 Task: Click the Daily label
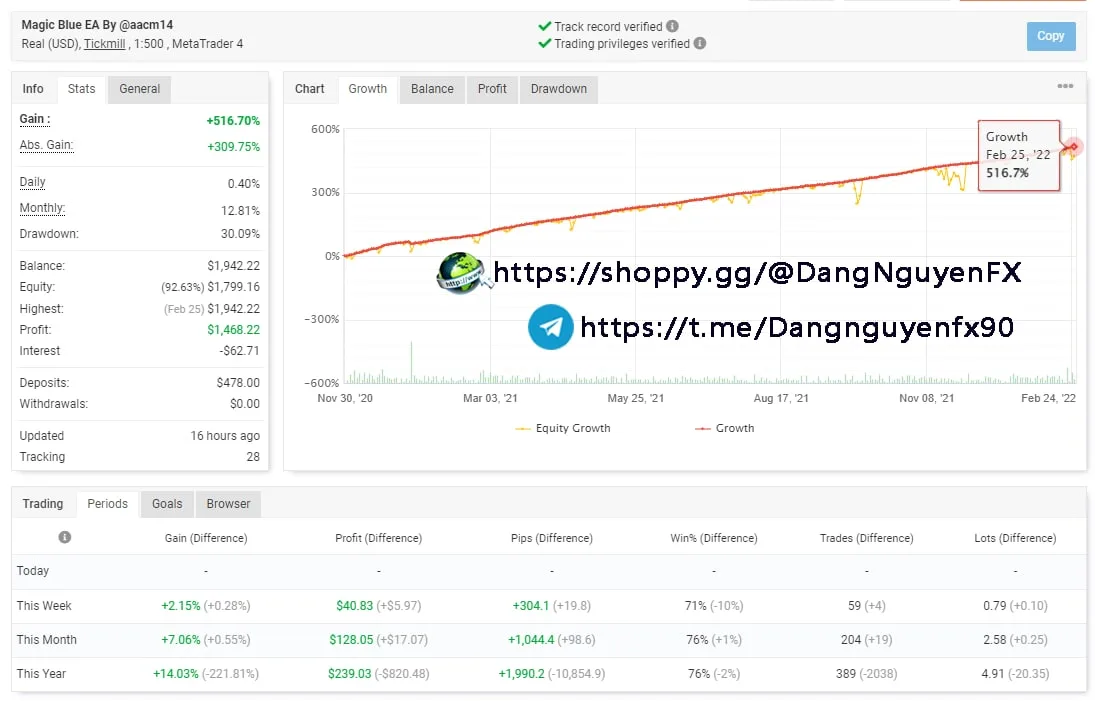coord(32,182)
